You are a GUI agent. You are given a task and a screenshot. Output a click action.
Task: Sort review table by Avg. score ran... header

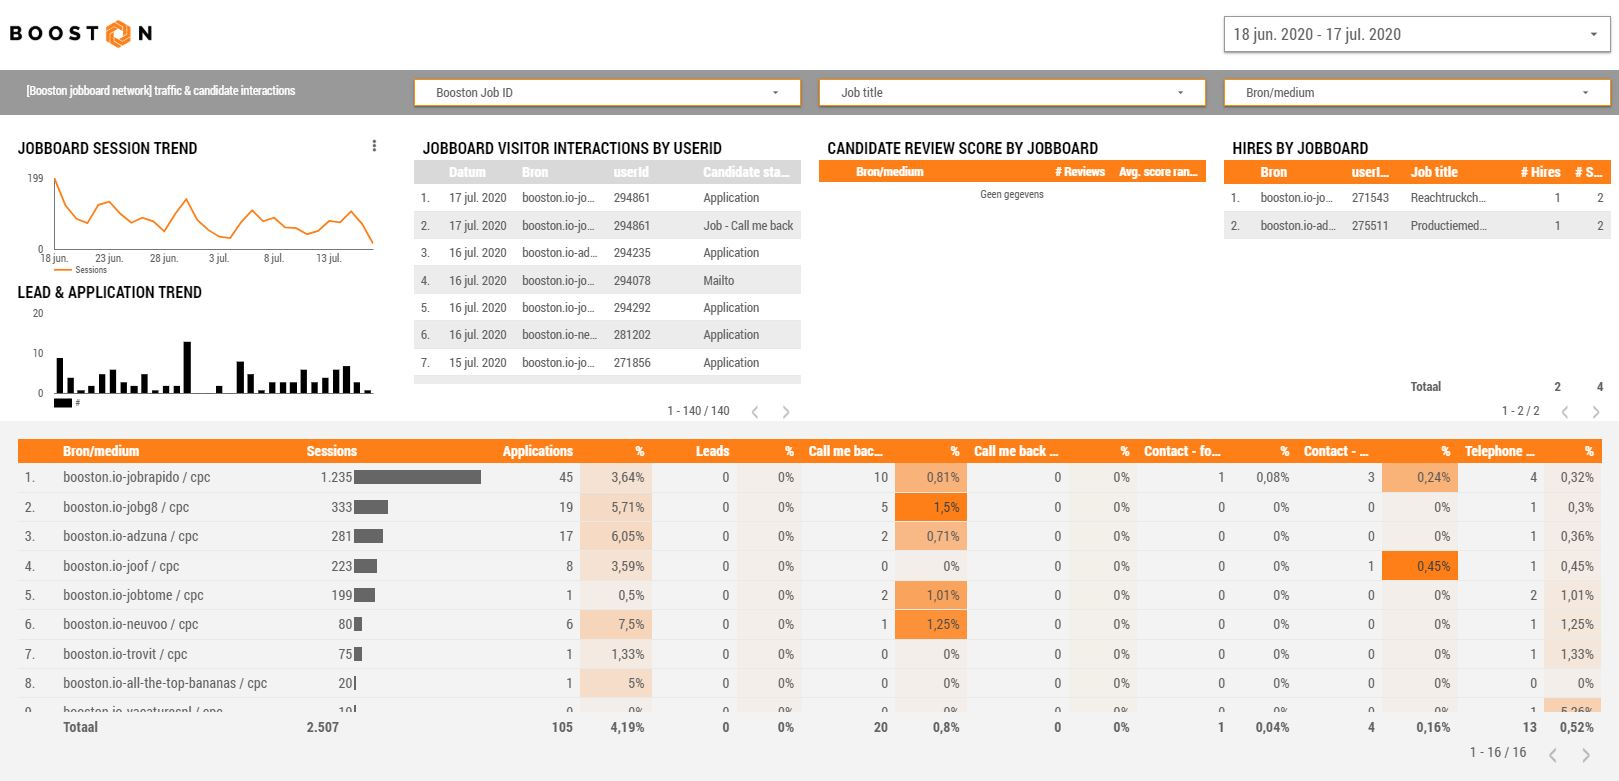coord(1158,172)
